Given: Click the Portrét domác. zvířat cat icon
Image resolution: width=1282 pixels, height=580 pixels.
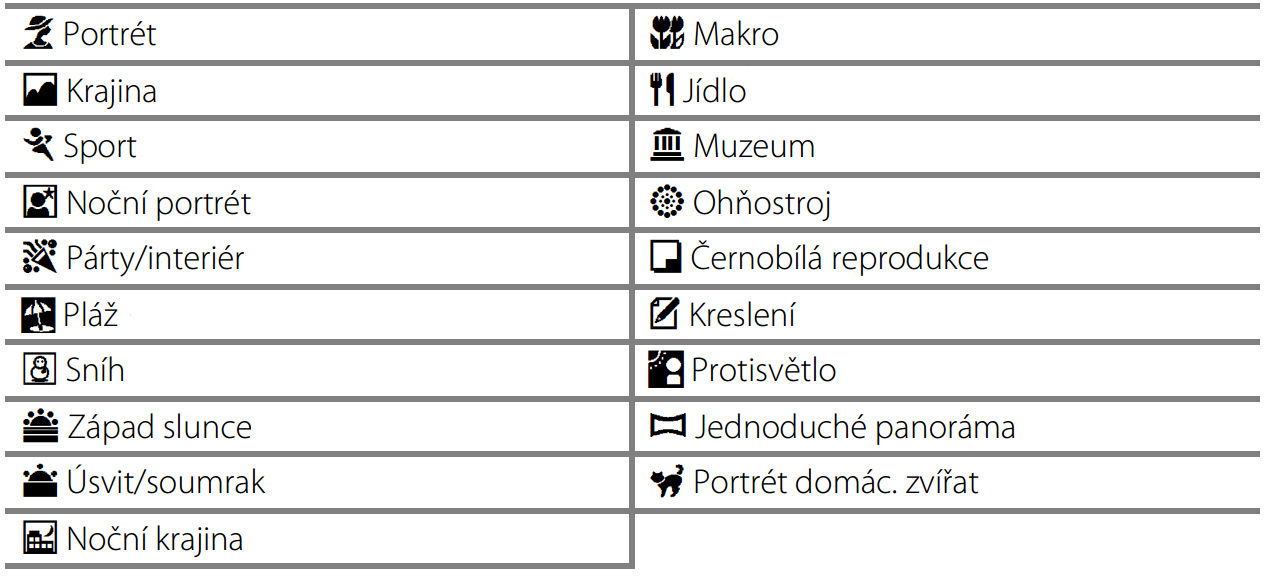Looking at the screenshot, I should click(x=667, y=484).
